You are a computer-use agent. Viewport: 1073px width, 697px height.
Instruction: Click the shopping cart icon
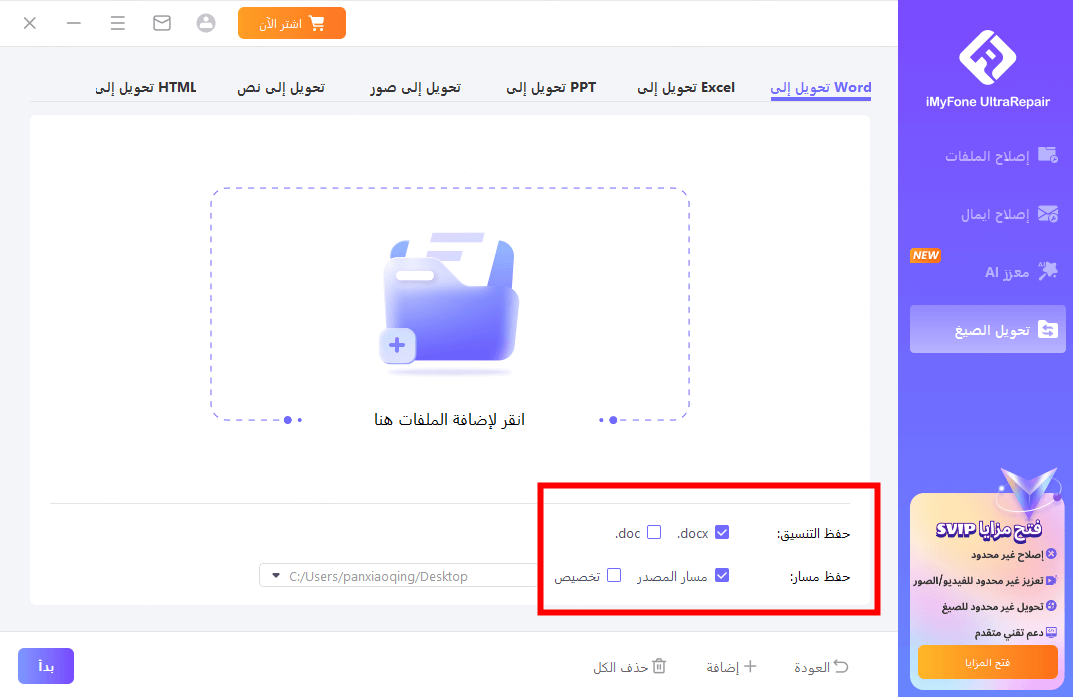tap(317, 23)
